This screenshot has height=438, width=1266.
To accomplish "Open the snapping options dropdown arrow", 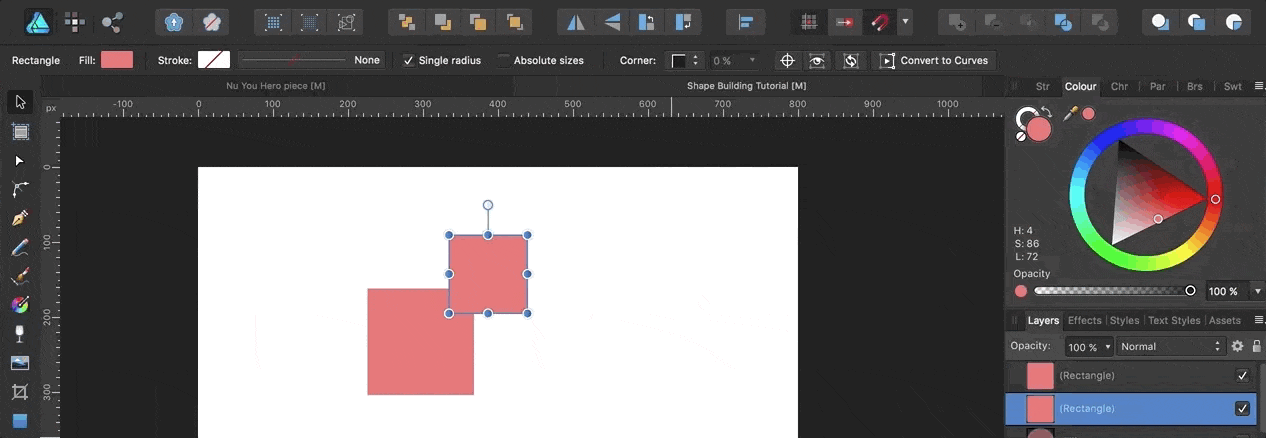I will point(905,21).
